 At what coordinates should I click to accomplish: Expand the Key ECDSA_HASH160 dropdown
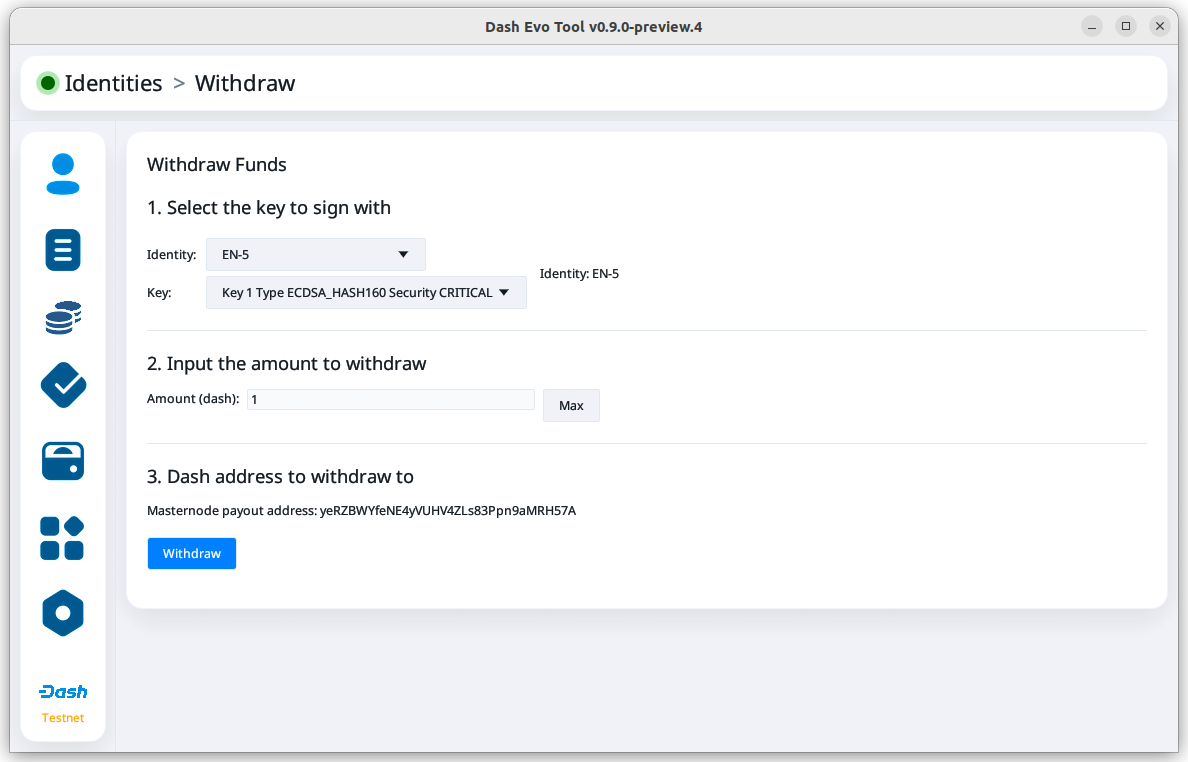point(366,293)
